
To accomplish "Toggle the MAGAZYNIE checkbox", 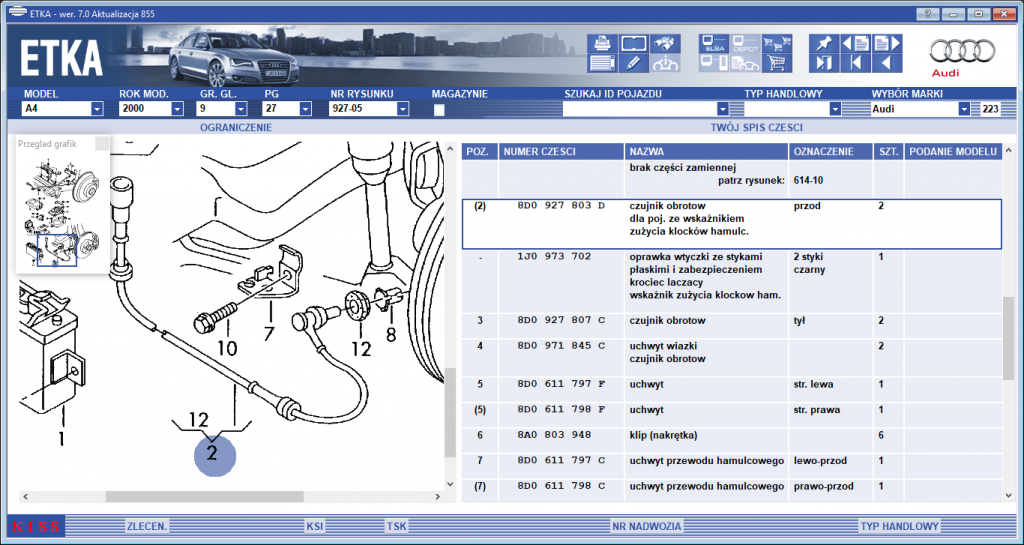I will (439, 110).
